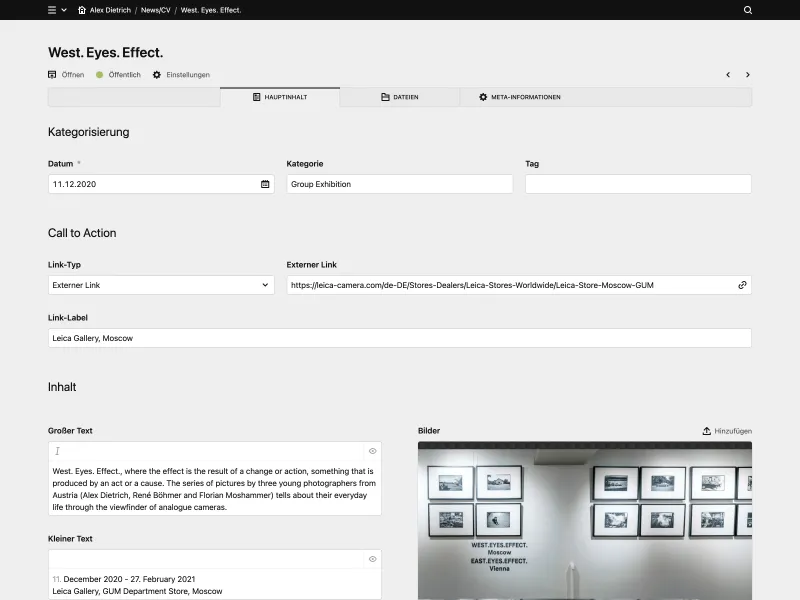Click the Öffnen icon in the header

(51, 74)
